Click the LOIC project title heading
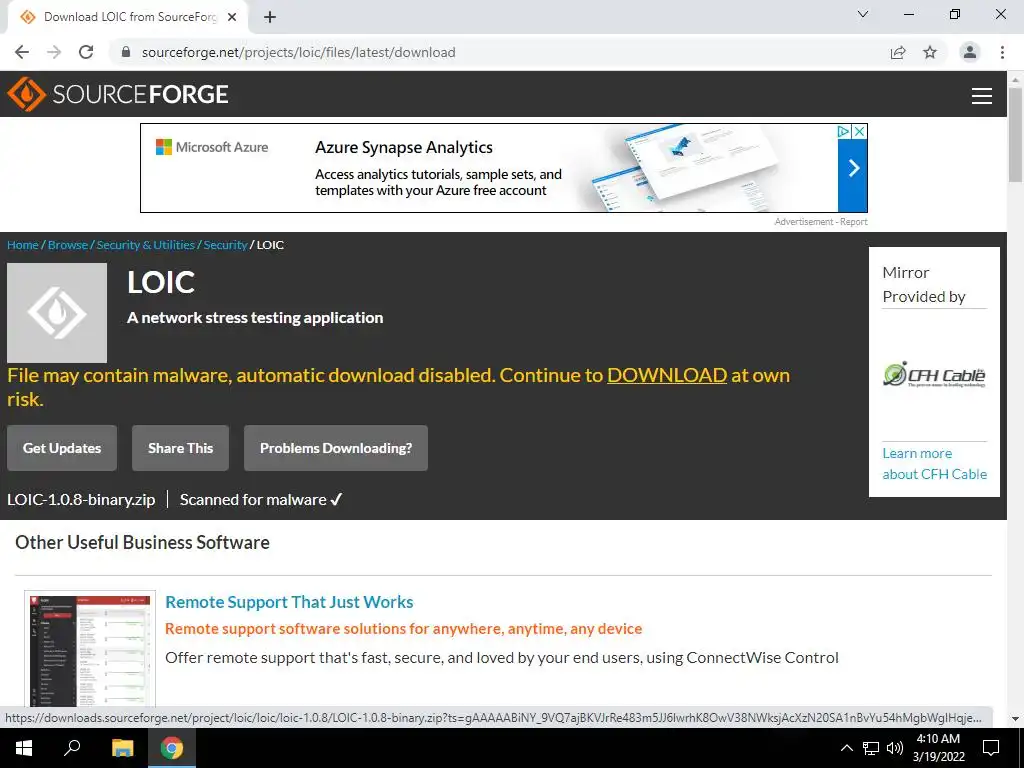1024x768 pixels. [x=161, y=282]
